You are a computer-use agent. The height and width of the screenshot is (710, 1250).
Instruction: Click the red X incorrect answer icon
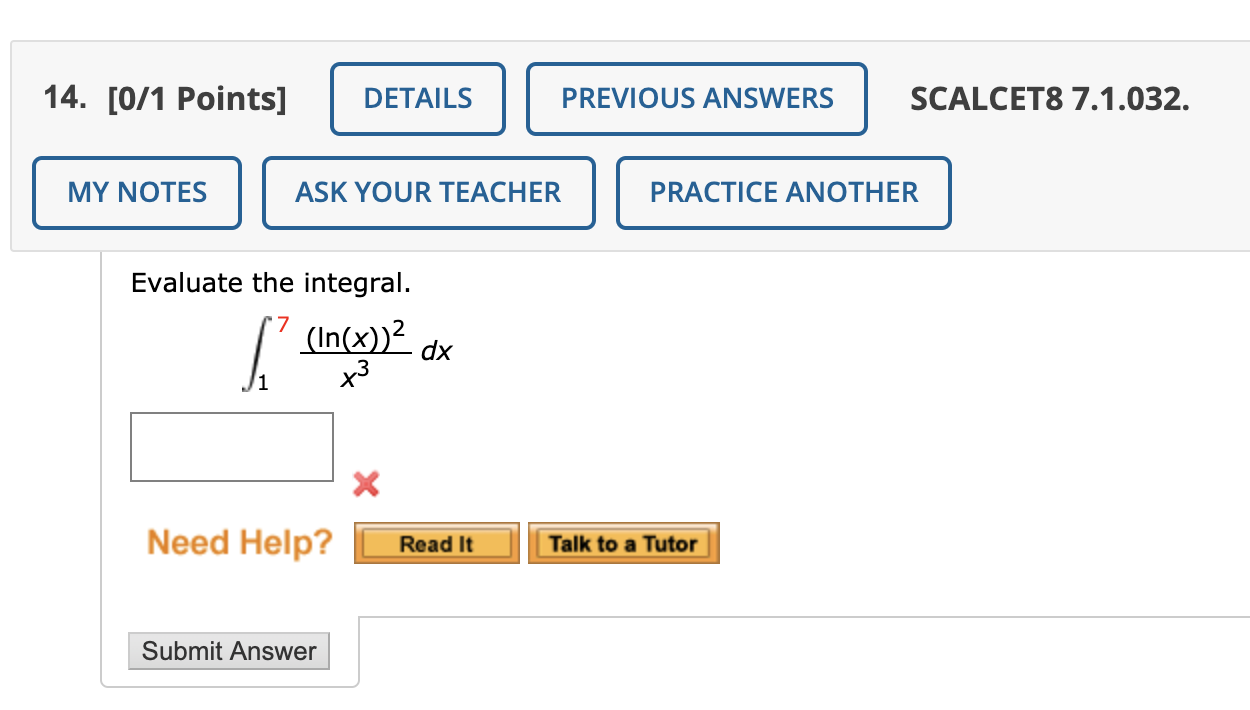pyautogui.click(x=366, y=484)
